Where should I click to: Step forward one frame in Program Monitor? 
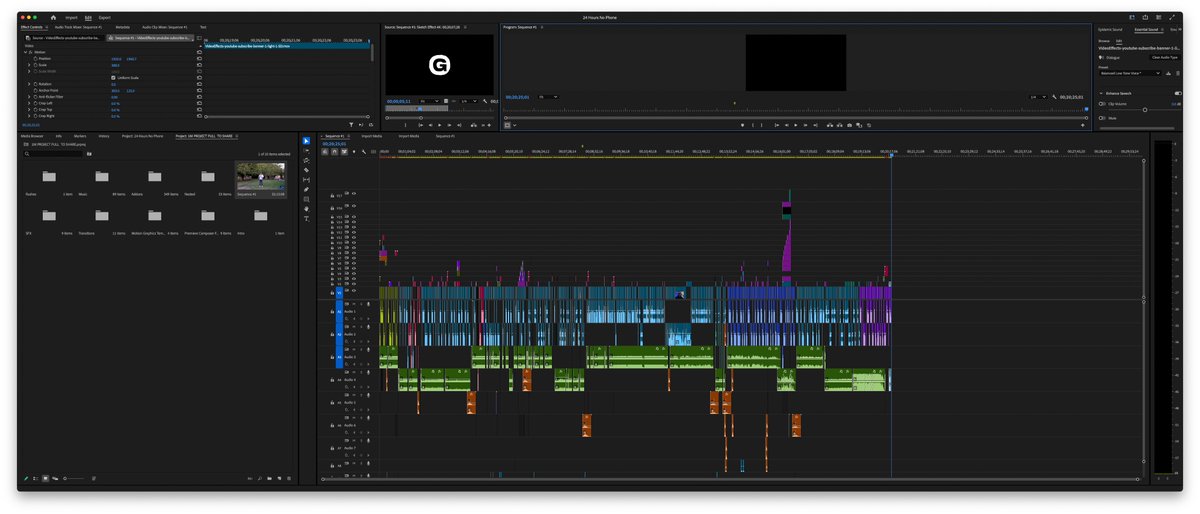tap(805, 125)
